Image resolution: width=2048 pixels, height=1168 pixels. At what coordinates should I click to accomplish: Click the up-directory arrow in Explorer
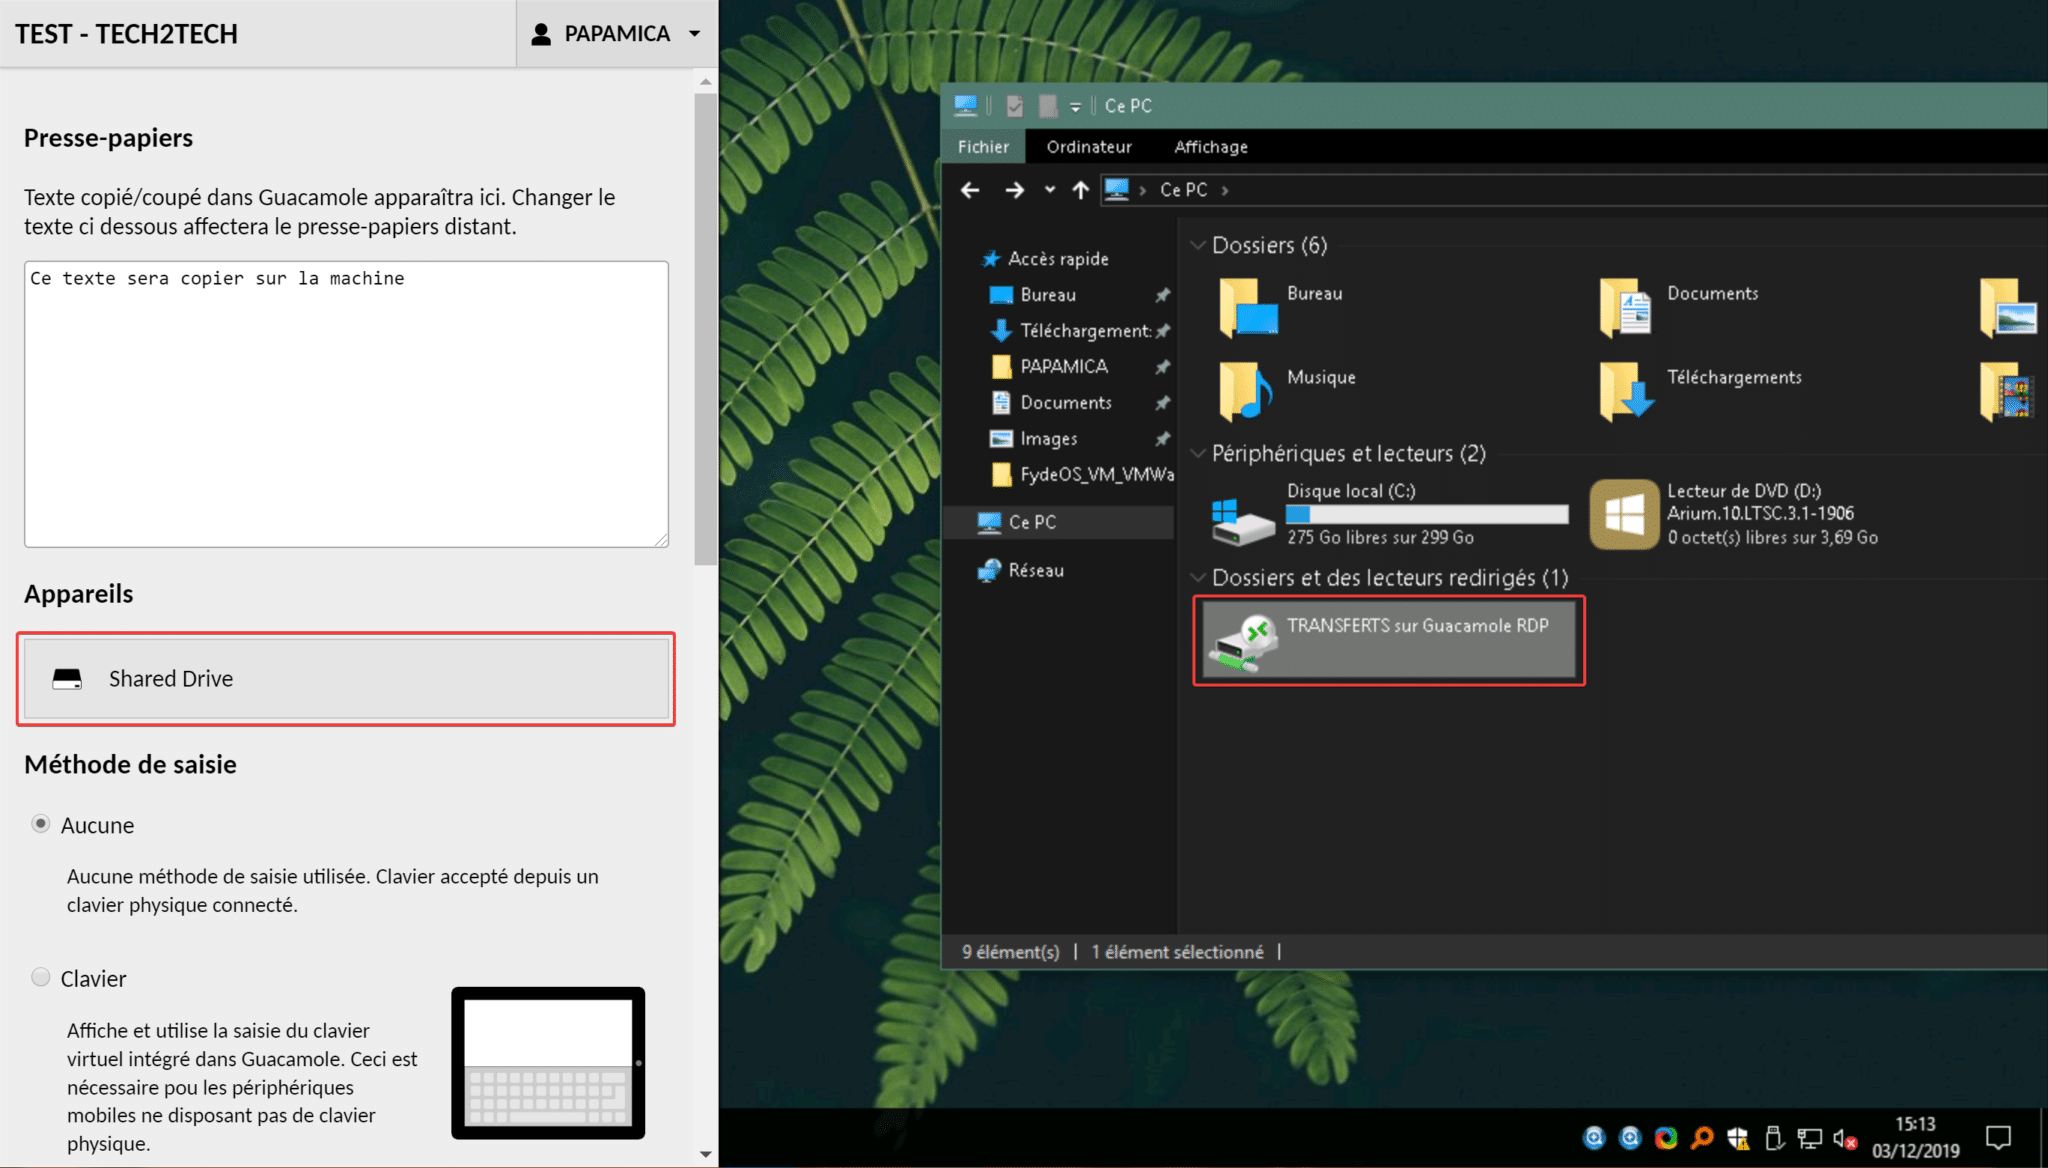[1080, 190]
